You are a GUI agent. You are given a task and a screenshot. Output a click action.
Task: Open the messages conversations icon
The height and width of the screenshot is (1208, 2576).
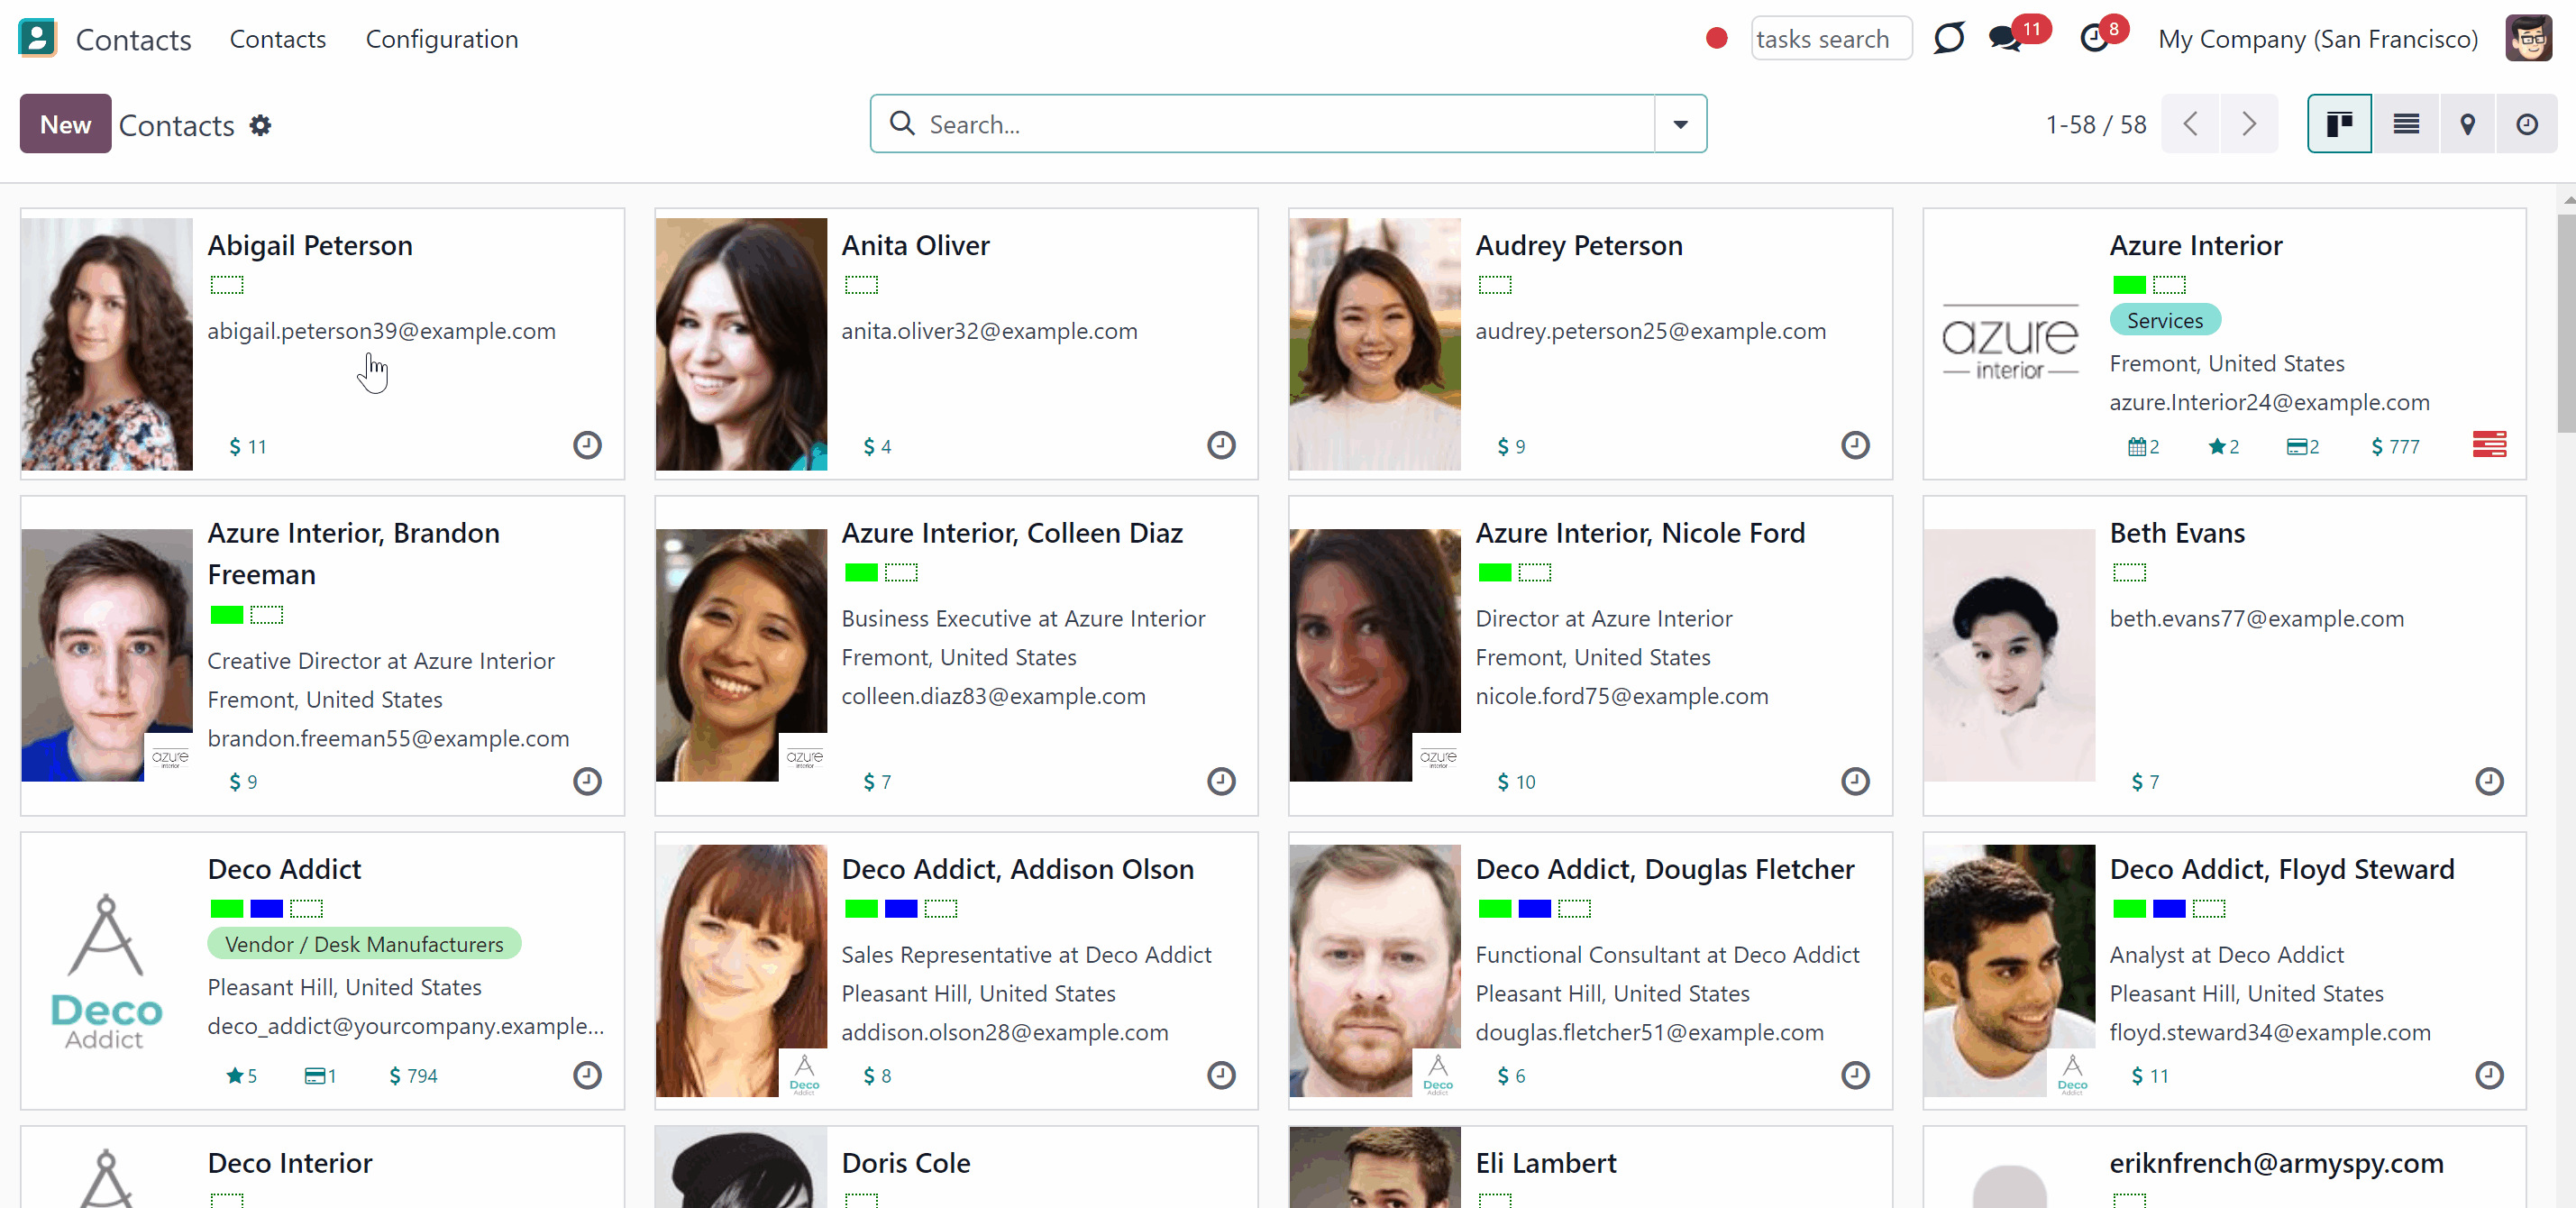coord(2005,39)
